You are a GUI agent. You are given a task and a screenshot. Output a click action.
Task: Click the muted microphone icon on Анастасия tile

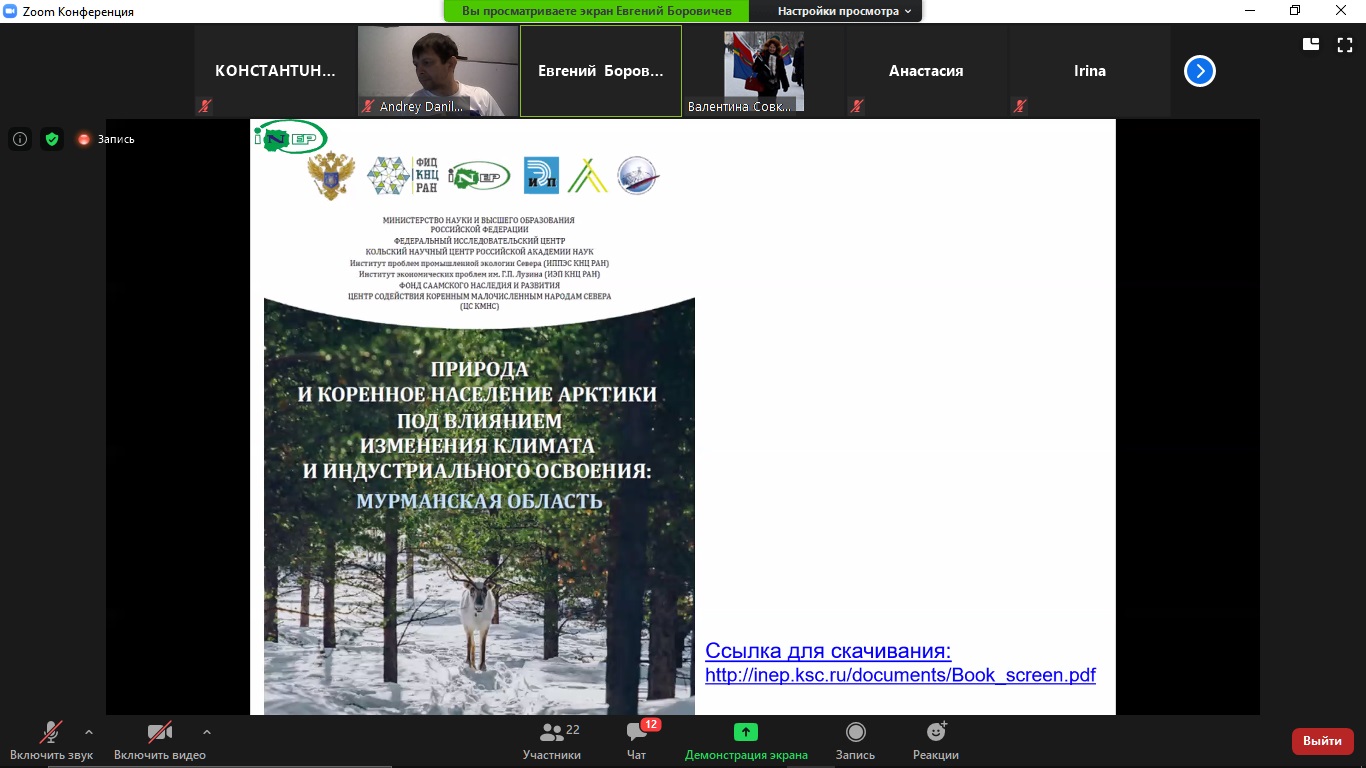click(x=856, y=105)
